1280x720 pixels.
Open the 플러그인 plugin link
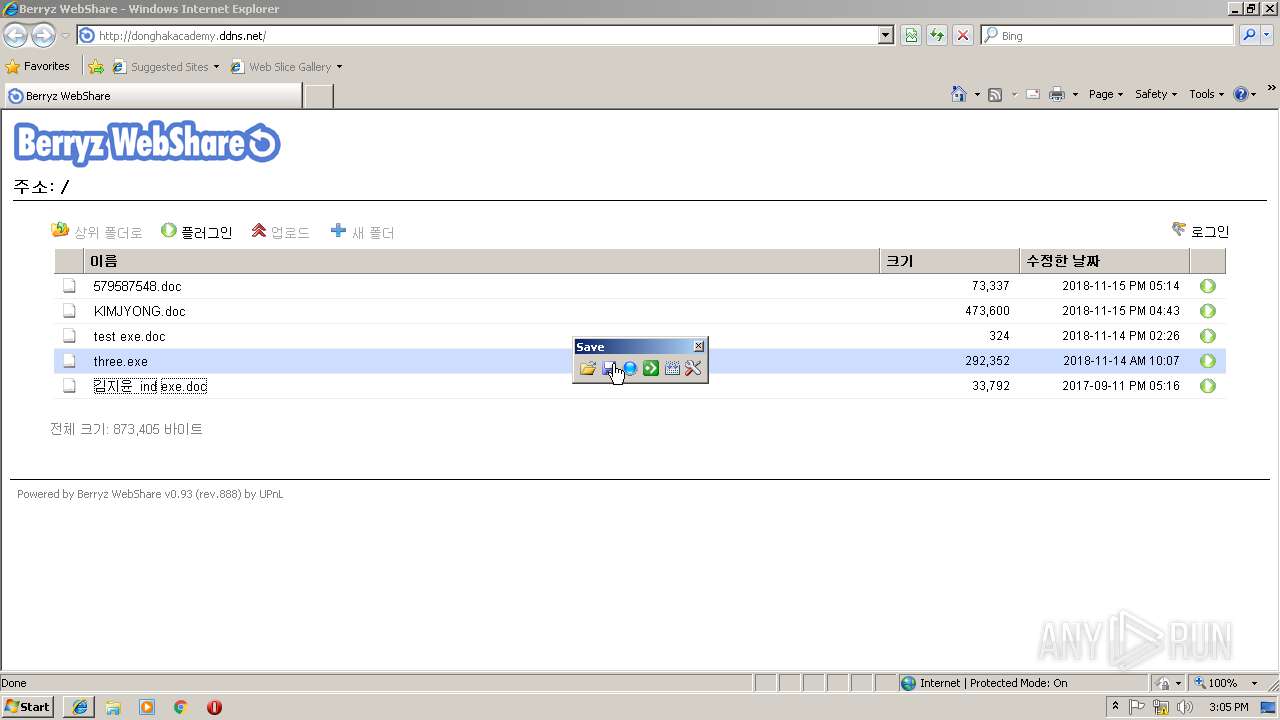[x=197, y=232]
